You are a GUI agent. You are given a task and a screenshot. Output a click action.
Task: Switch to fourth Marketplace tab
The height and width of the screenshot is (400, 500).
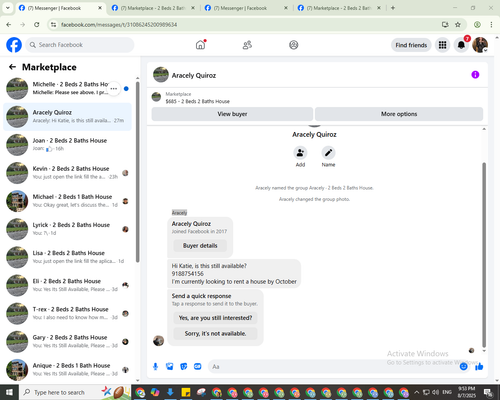click(339, 8)
